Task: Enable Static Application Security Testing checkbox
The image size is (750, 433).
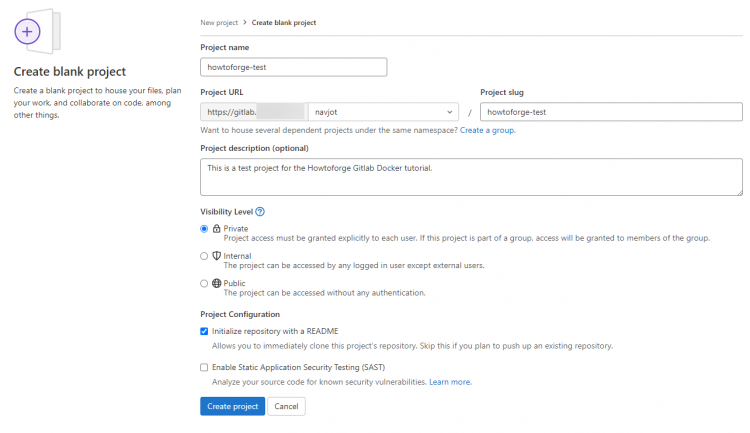Action: tap(204, 367)
